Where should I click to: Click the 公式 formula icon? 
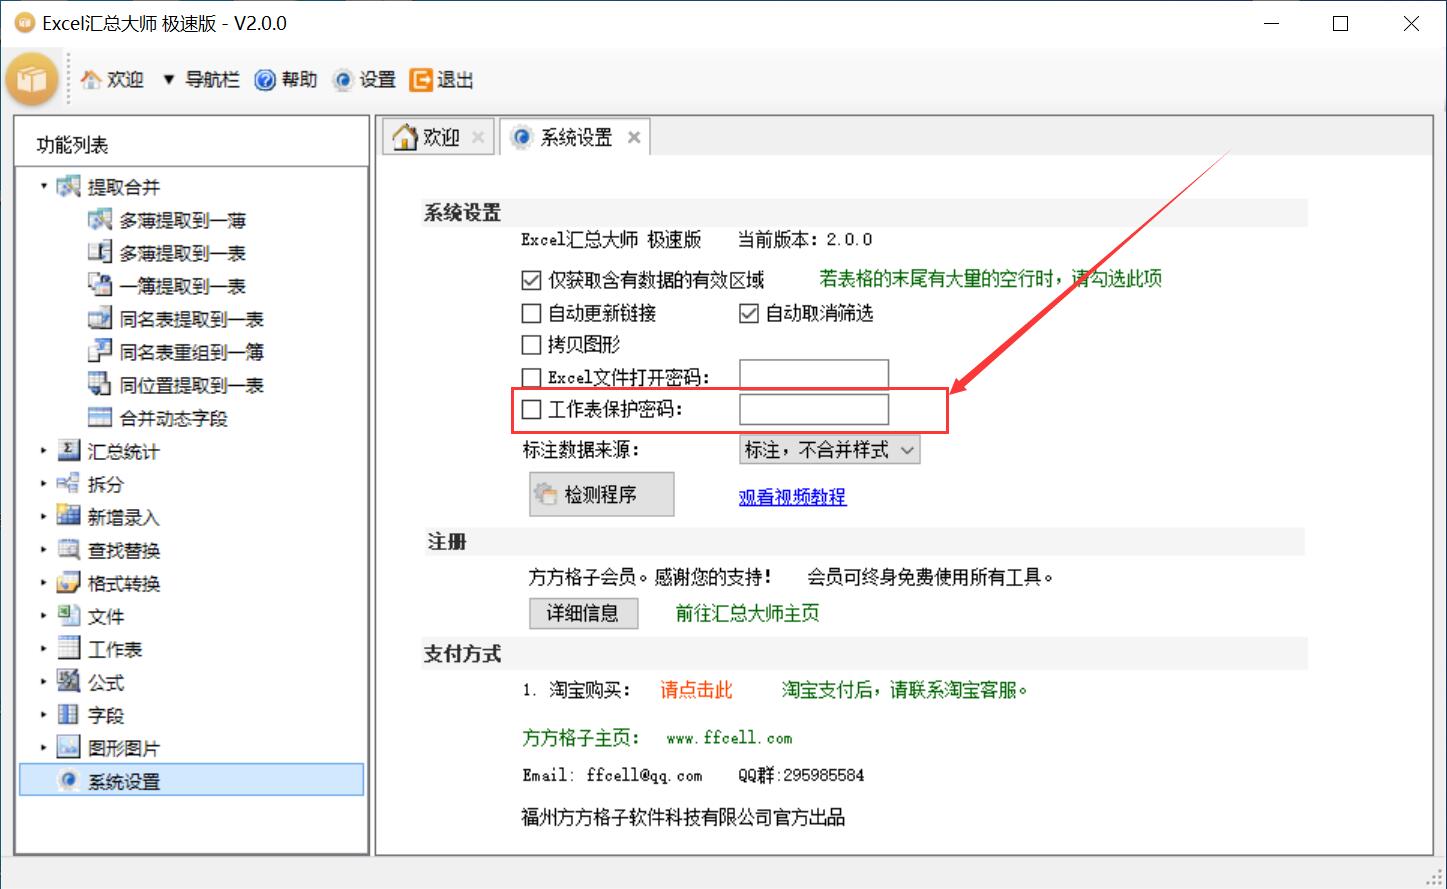tap(69, 681)
